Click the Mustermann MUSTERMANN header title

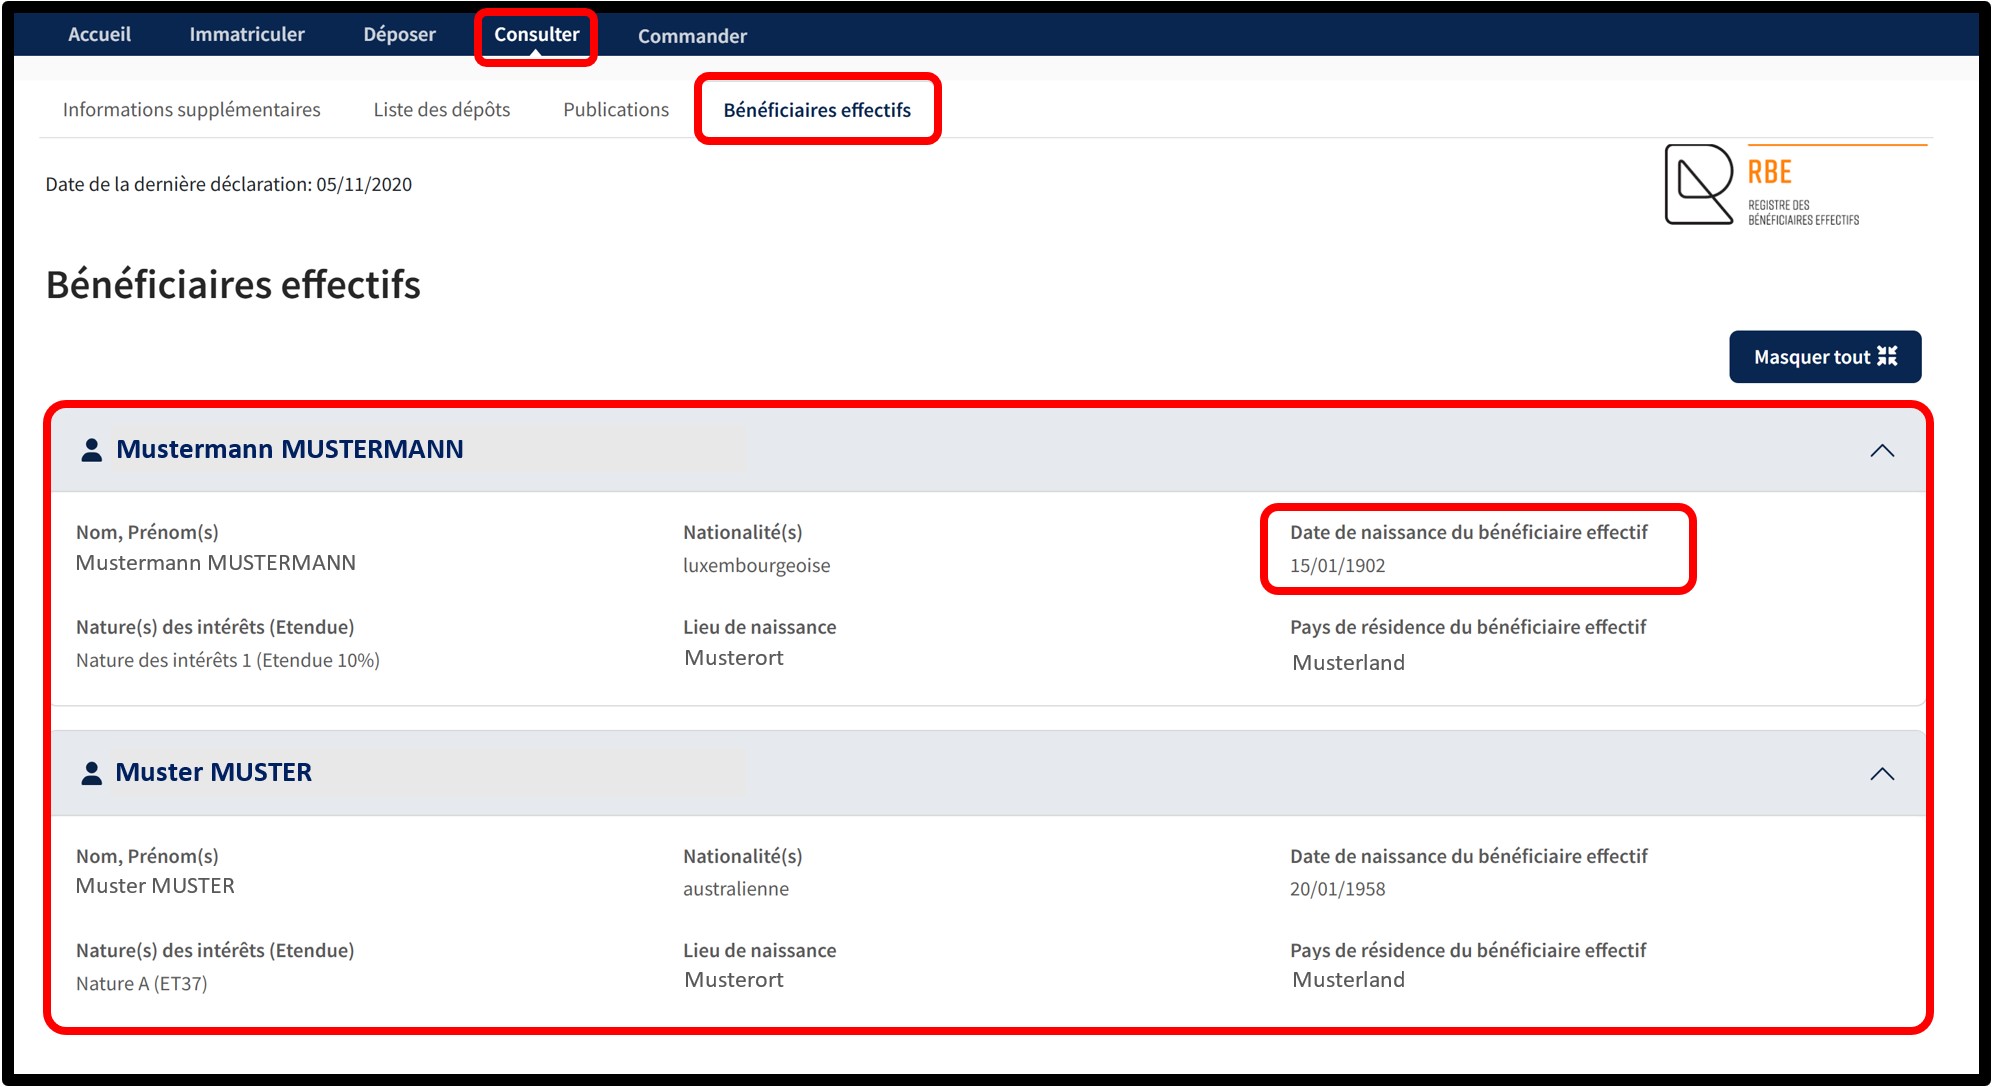(x=289, y=449)
